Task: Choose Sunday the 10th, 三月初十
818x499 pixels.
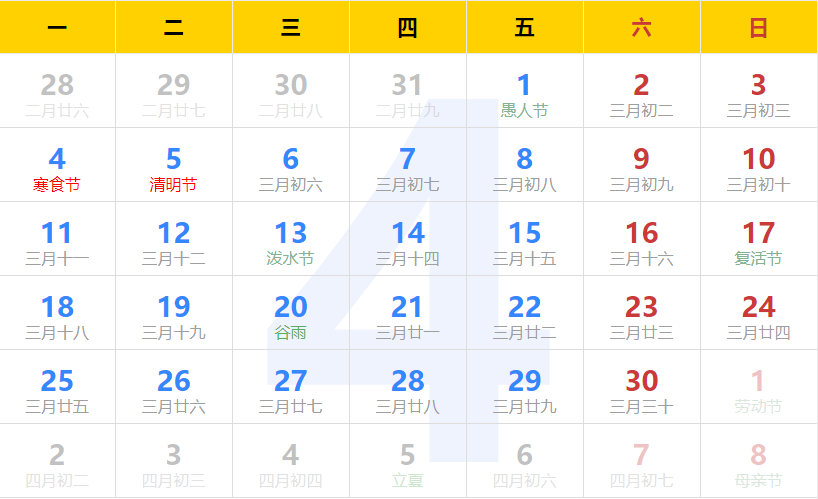Action: (x=758, y=166)
